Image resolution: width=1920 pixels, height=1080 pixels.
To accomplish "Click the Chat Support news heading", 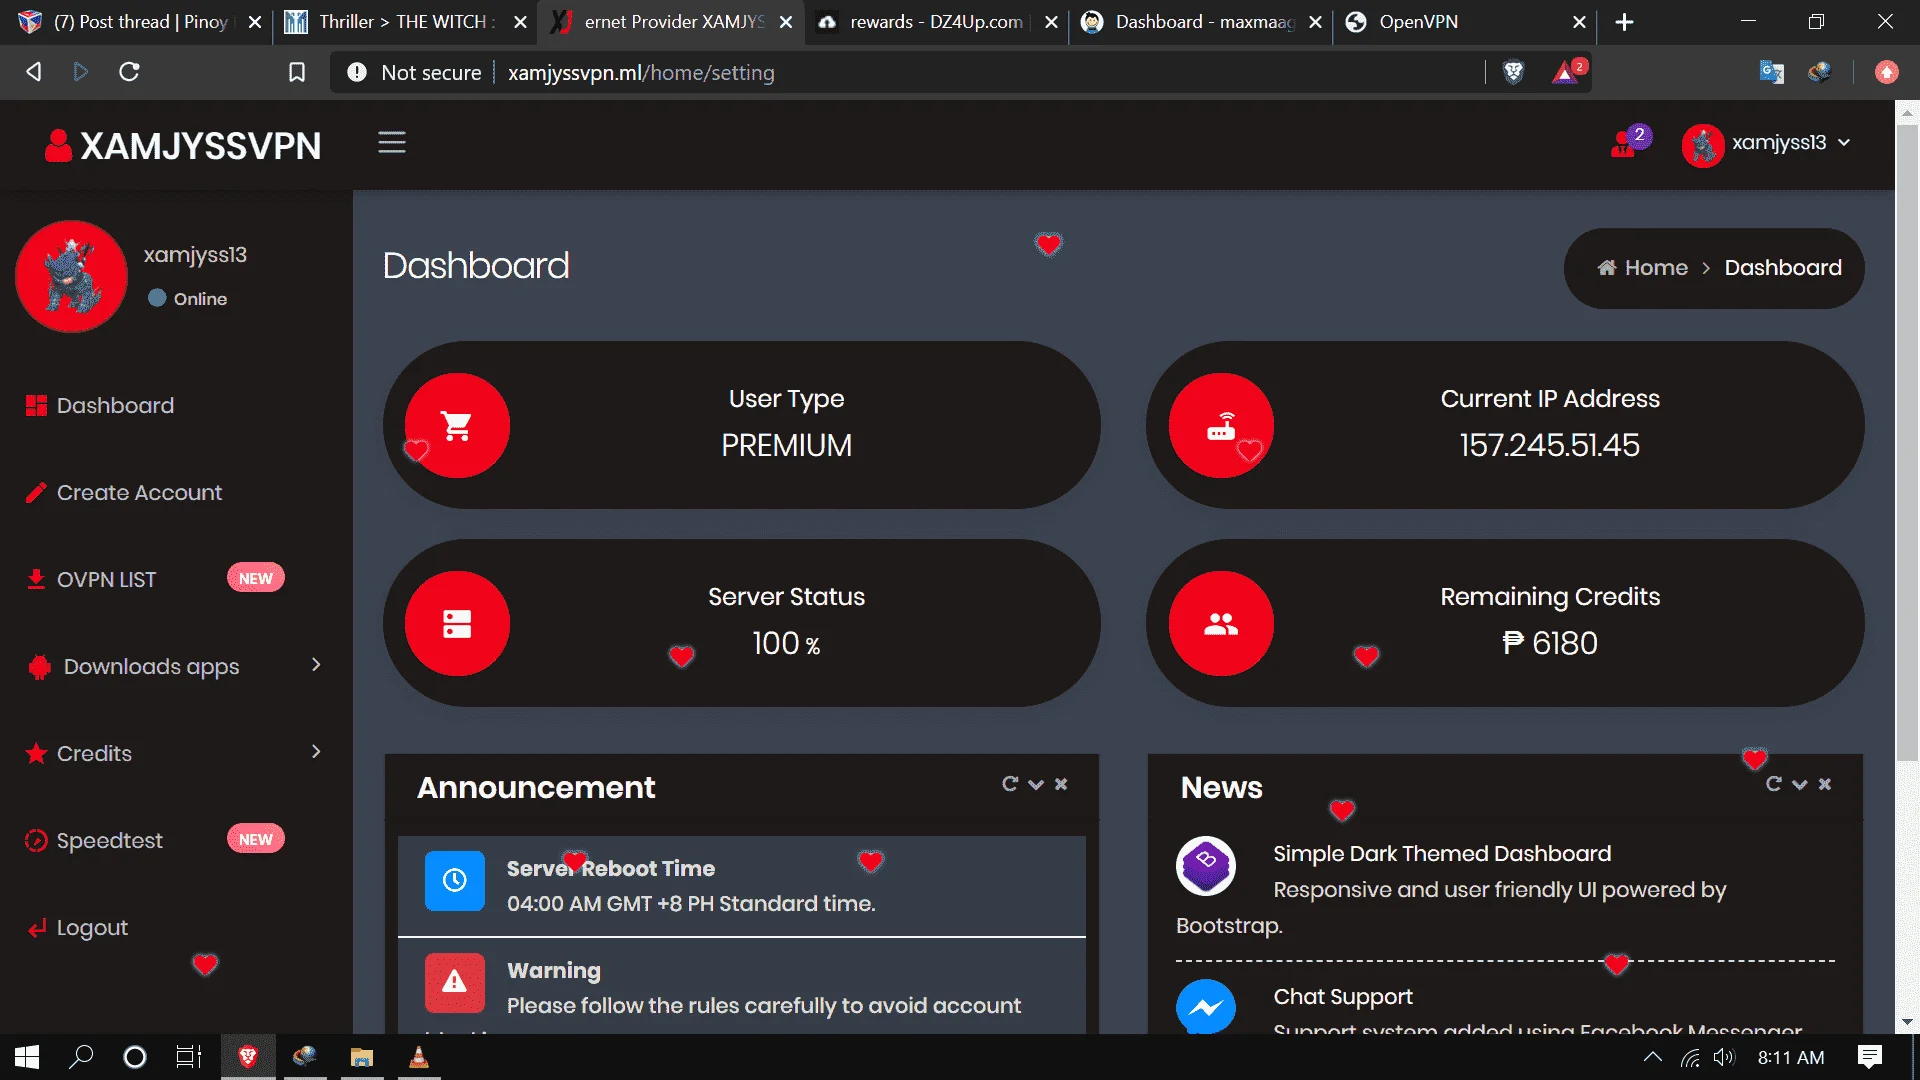I will [1343, 997].
